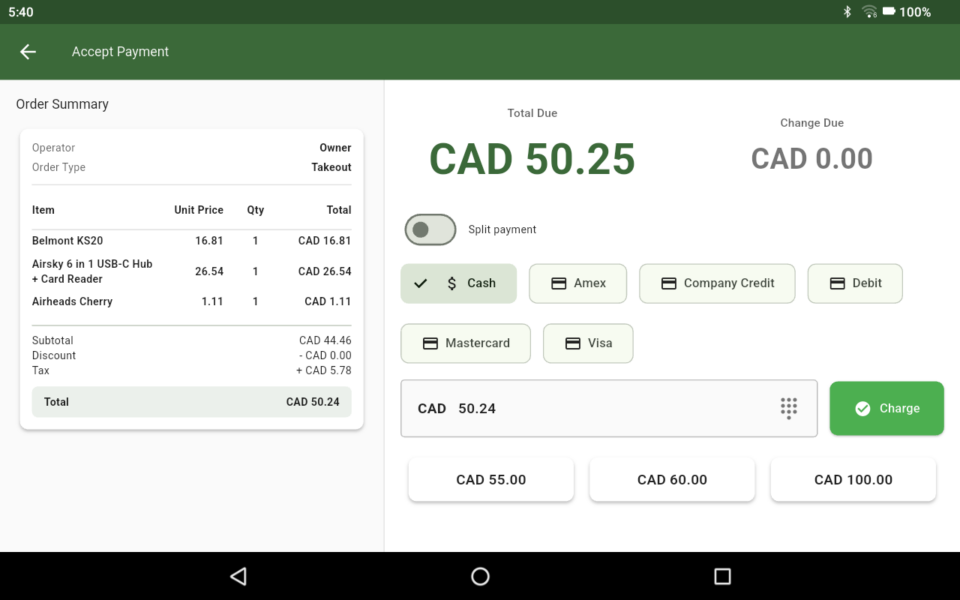Click the Order Summary heading
960x600 pixels.
point(62,104)
